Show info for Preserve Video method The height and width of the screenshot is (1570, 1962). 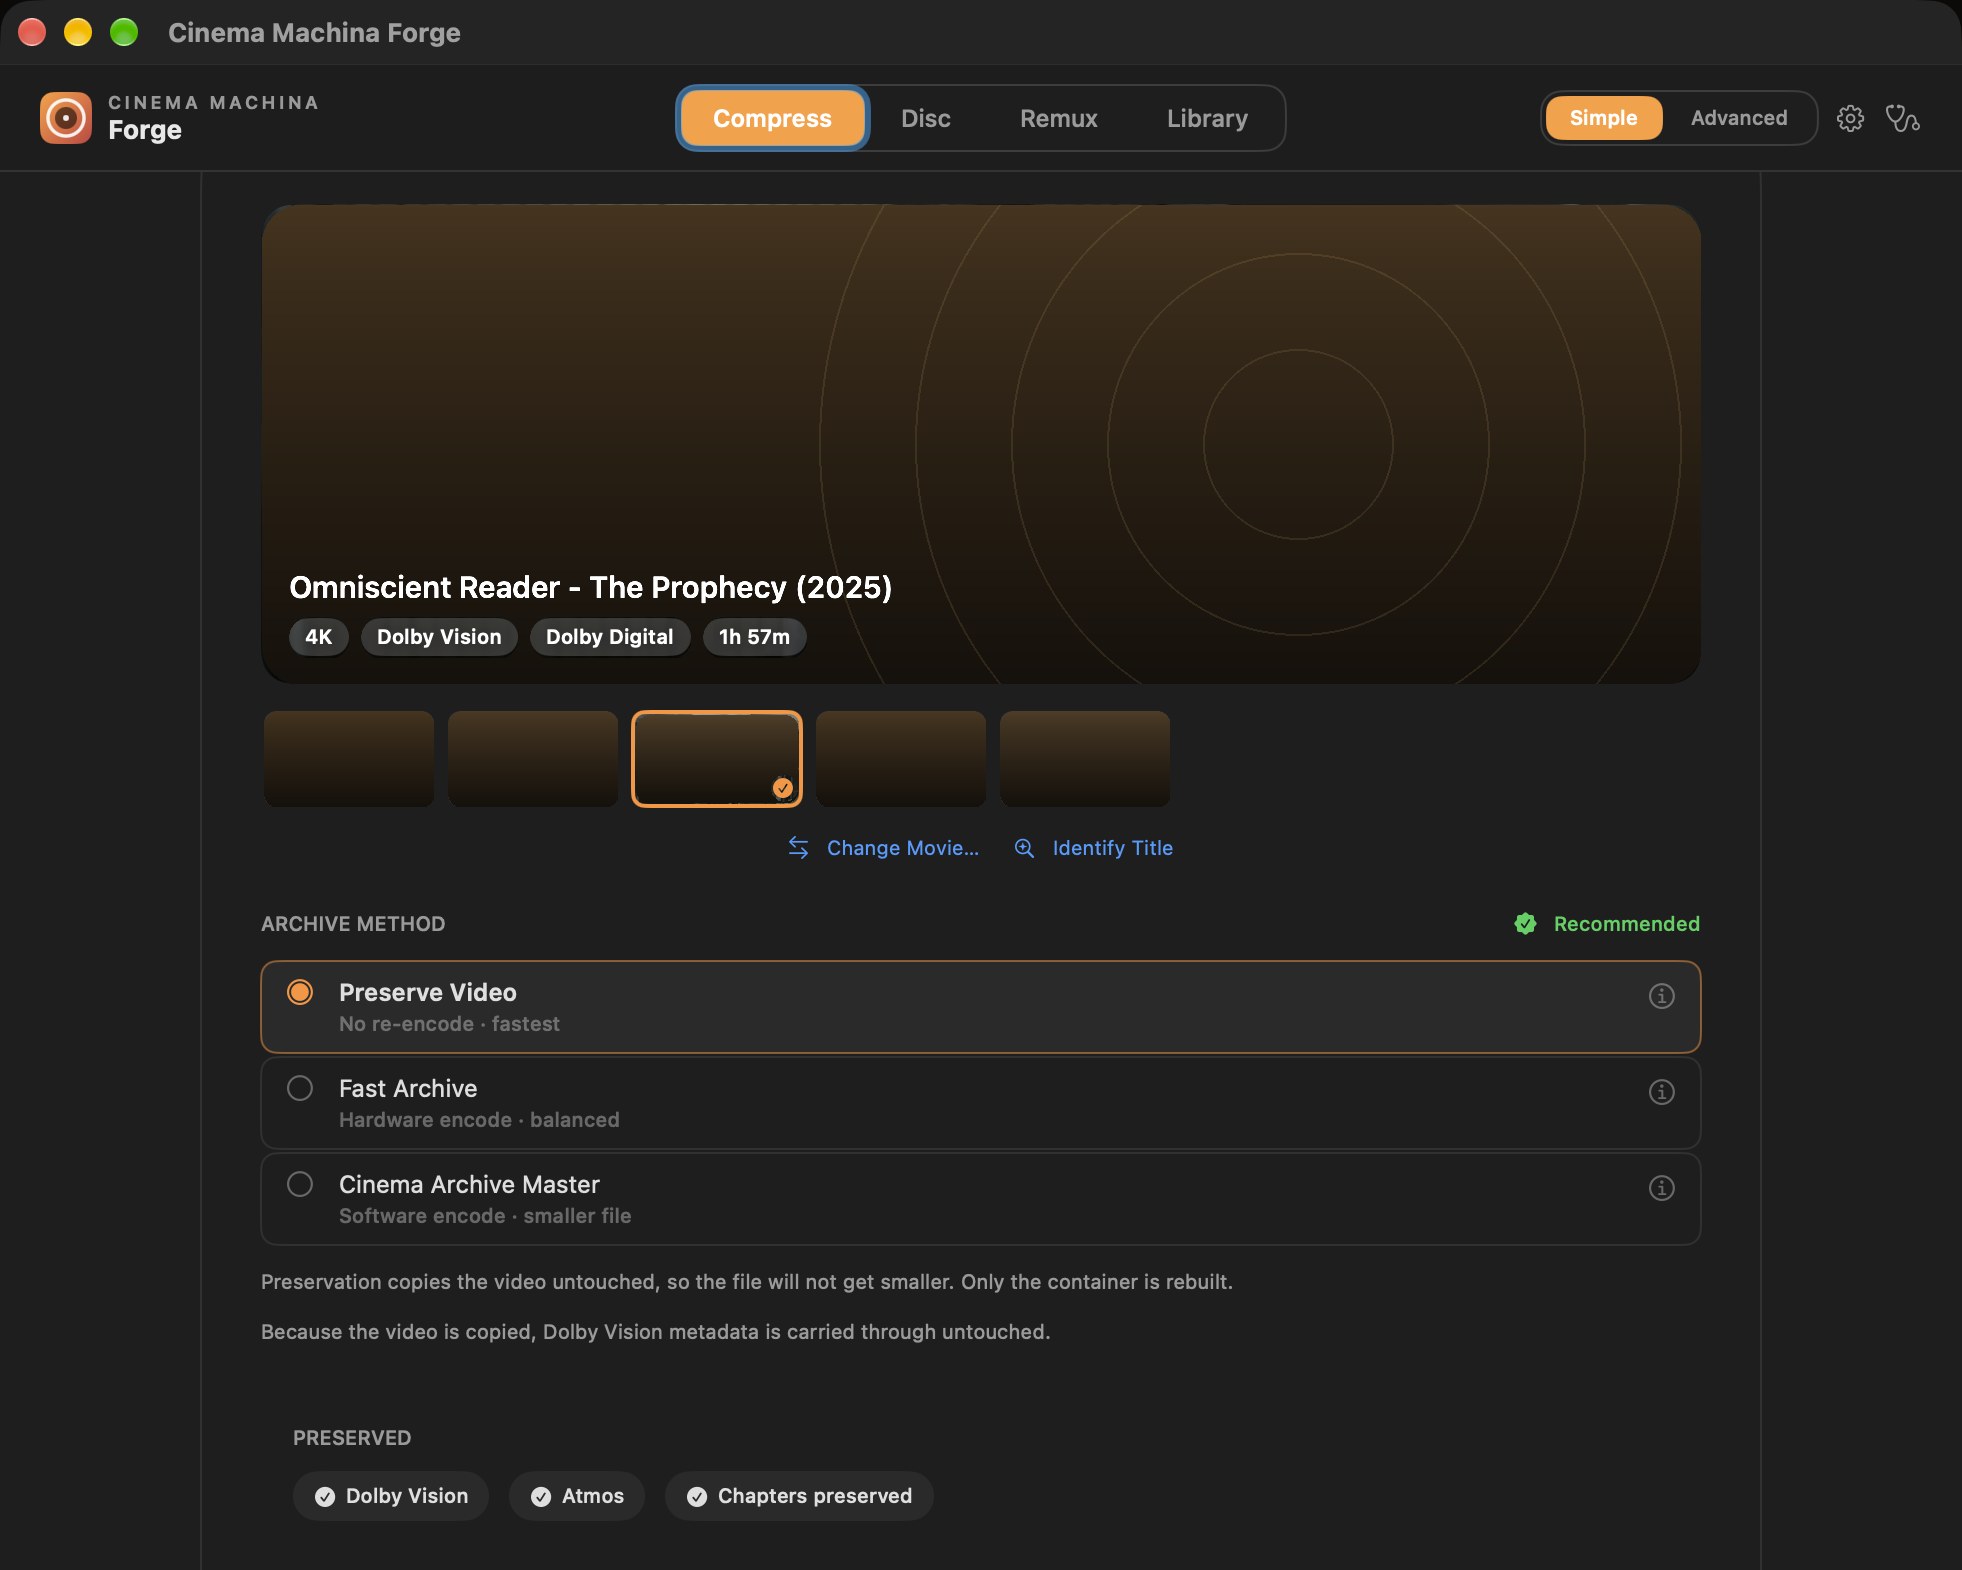click(x=1661, y=996)
